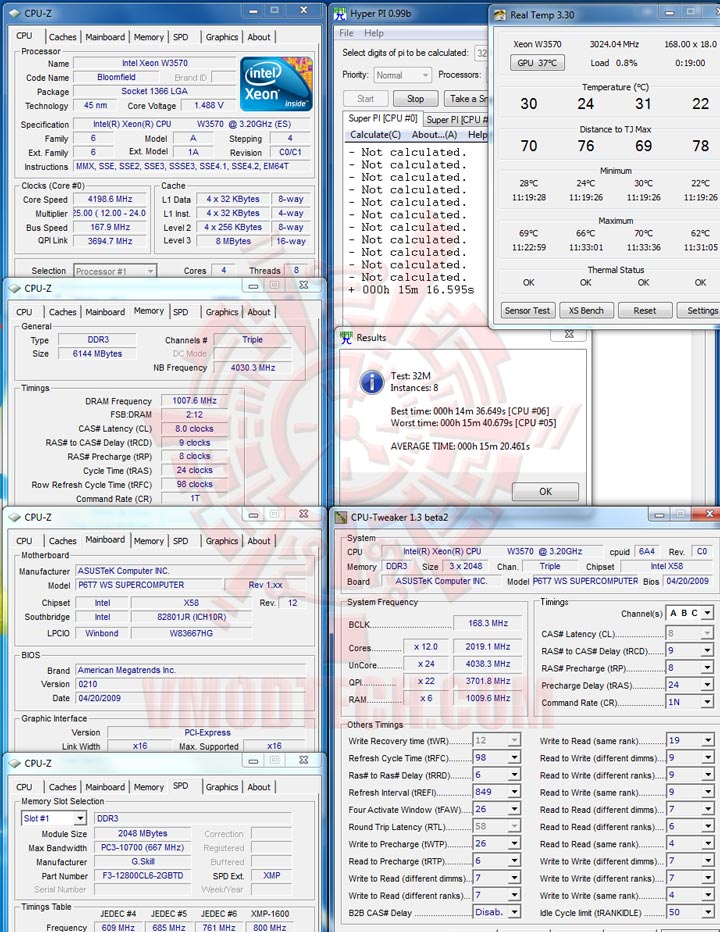Screen dimensions: 720x932
Task: Click the XS Bench button
Action: tap(586, 310)
